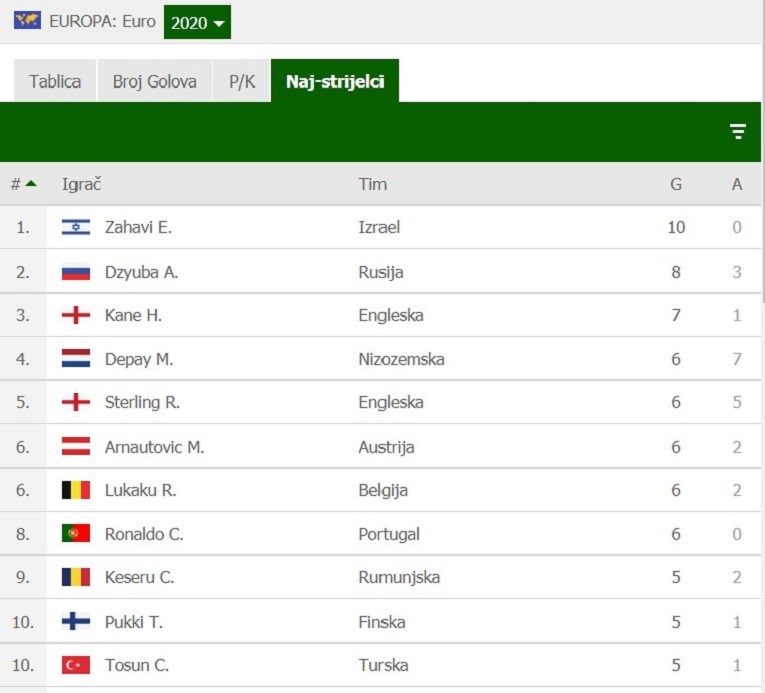This screenshot has width=765, height=693.
Task: Click the Finland flag beside Pukki T.
Action: (x=76, y=621)
